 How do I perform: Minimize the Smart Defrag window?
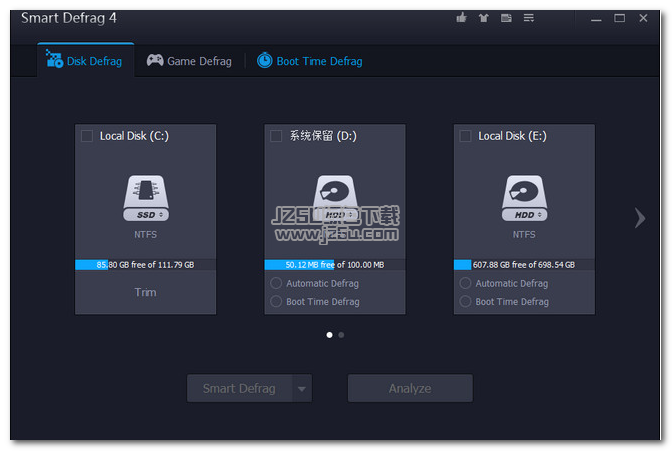pos(596,18)
